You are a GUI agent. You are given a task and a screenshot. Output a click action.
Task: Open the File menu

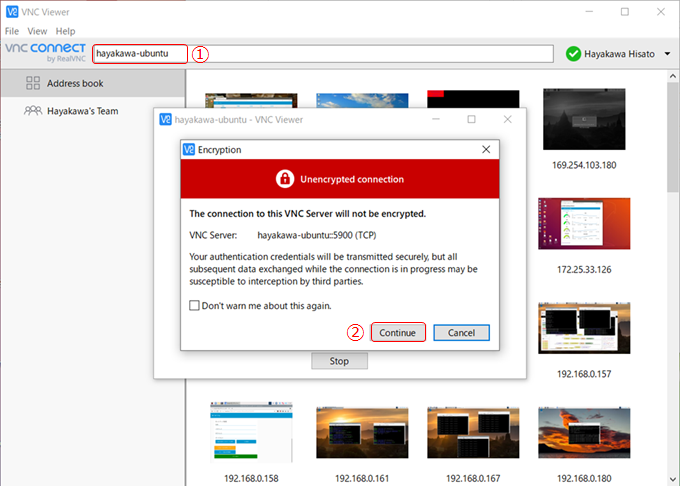pyautogui.click(x=12, y=31)
